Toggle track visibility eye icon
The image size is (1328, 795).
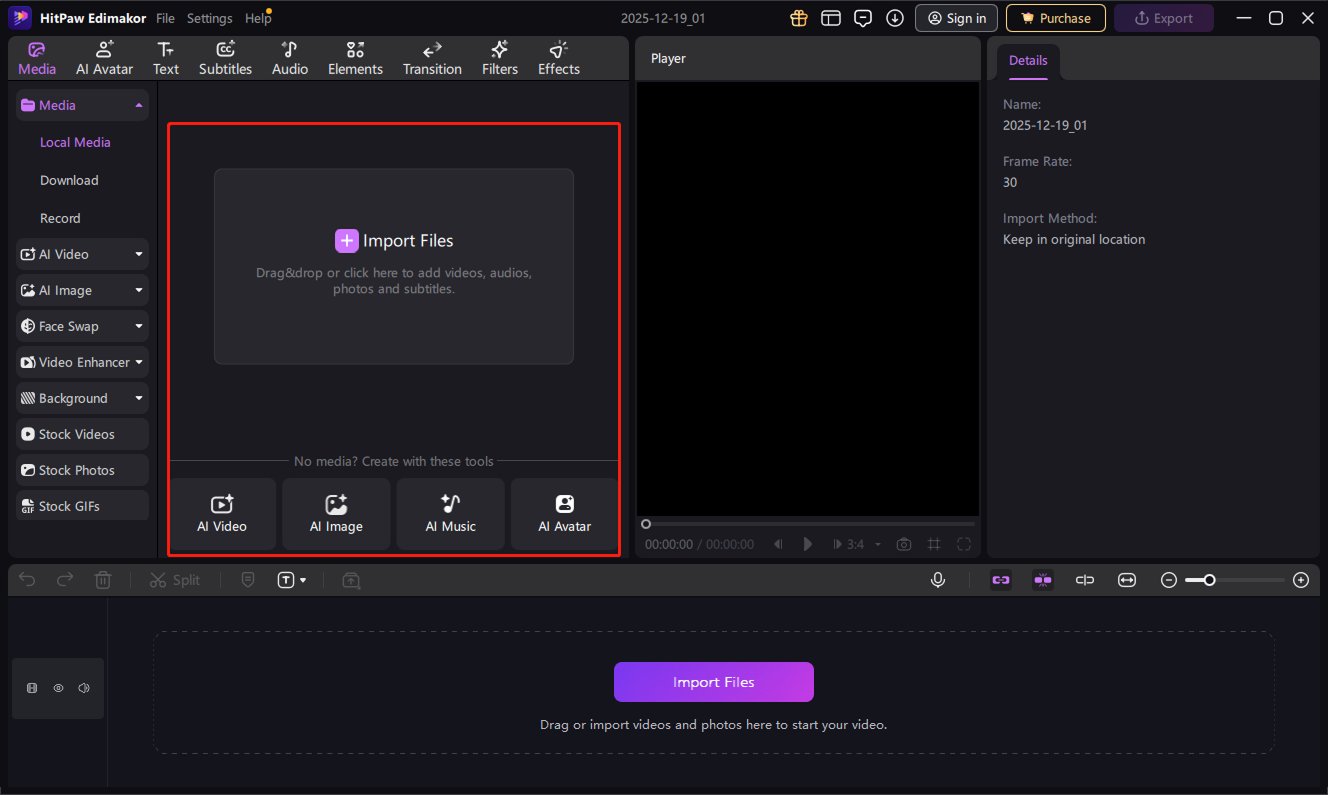coord(58,688)
